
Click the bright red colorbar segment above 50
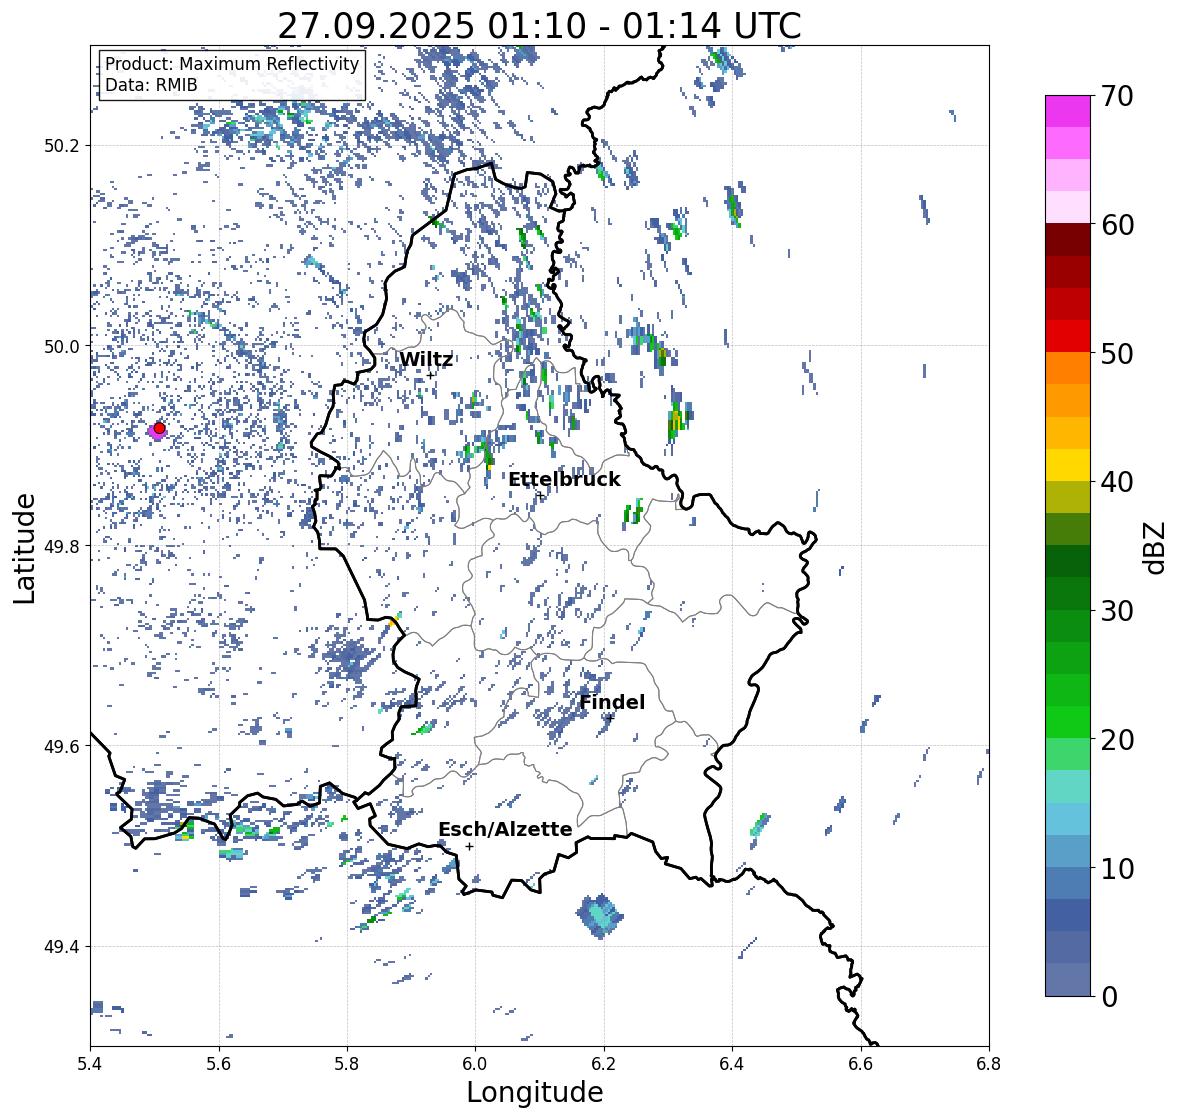(x=1068, y=336)
